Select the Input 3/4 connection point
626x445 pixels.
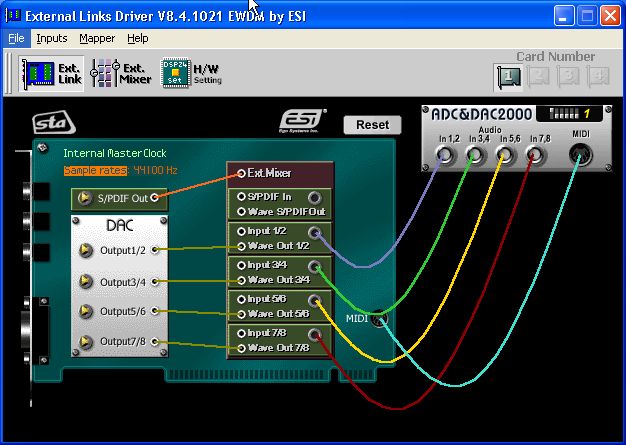241,265
